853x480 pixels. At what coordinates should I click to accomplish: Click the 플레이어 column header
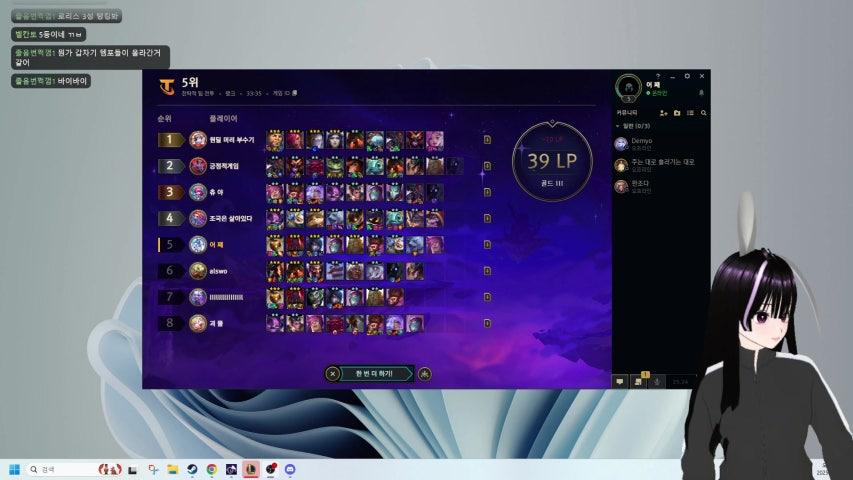[223, 118]
